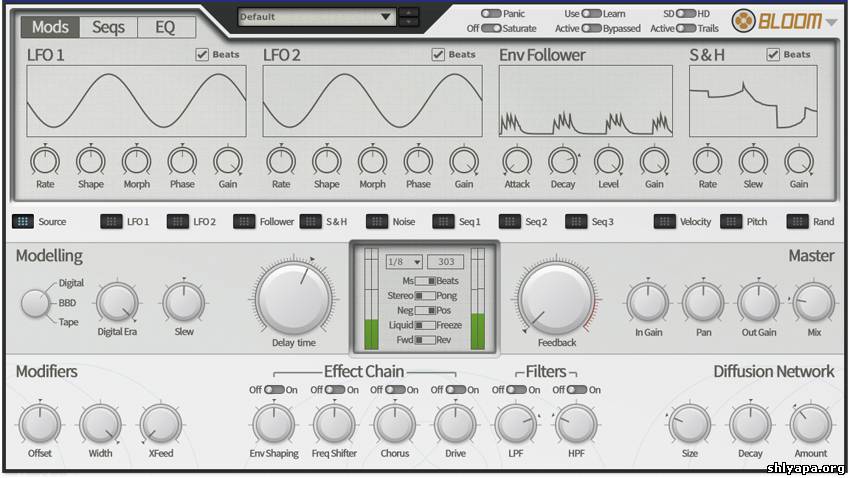Viewport: 850px width, 478px height.
Task: Toggle the Panic switch
Action: point(491,14)
